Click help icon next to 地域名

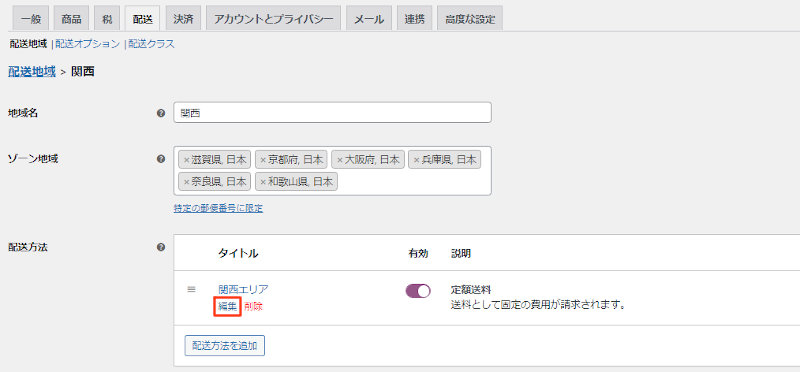161,113
